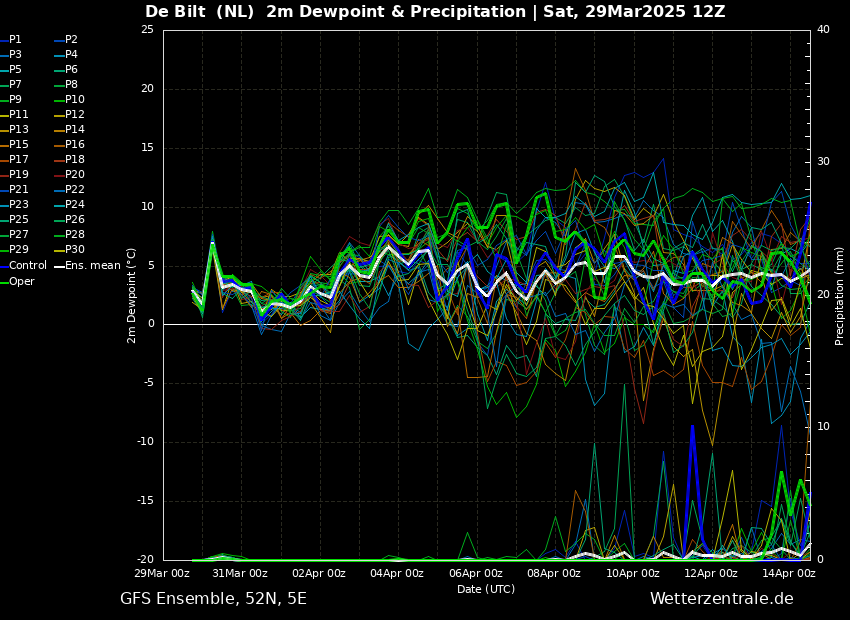Image resolution: width=850 pixels, height=620 pixels.
Task: Click the 08Apr 00z date tick label
Action: pyautogui.click(x=554, y=573)
